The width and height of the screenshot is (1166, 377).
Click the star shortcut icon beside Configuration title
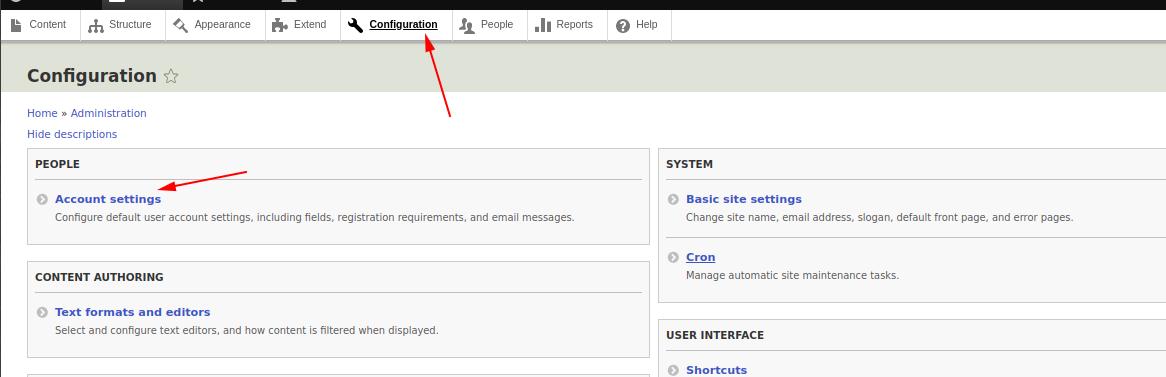(171, 76)
